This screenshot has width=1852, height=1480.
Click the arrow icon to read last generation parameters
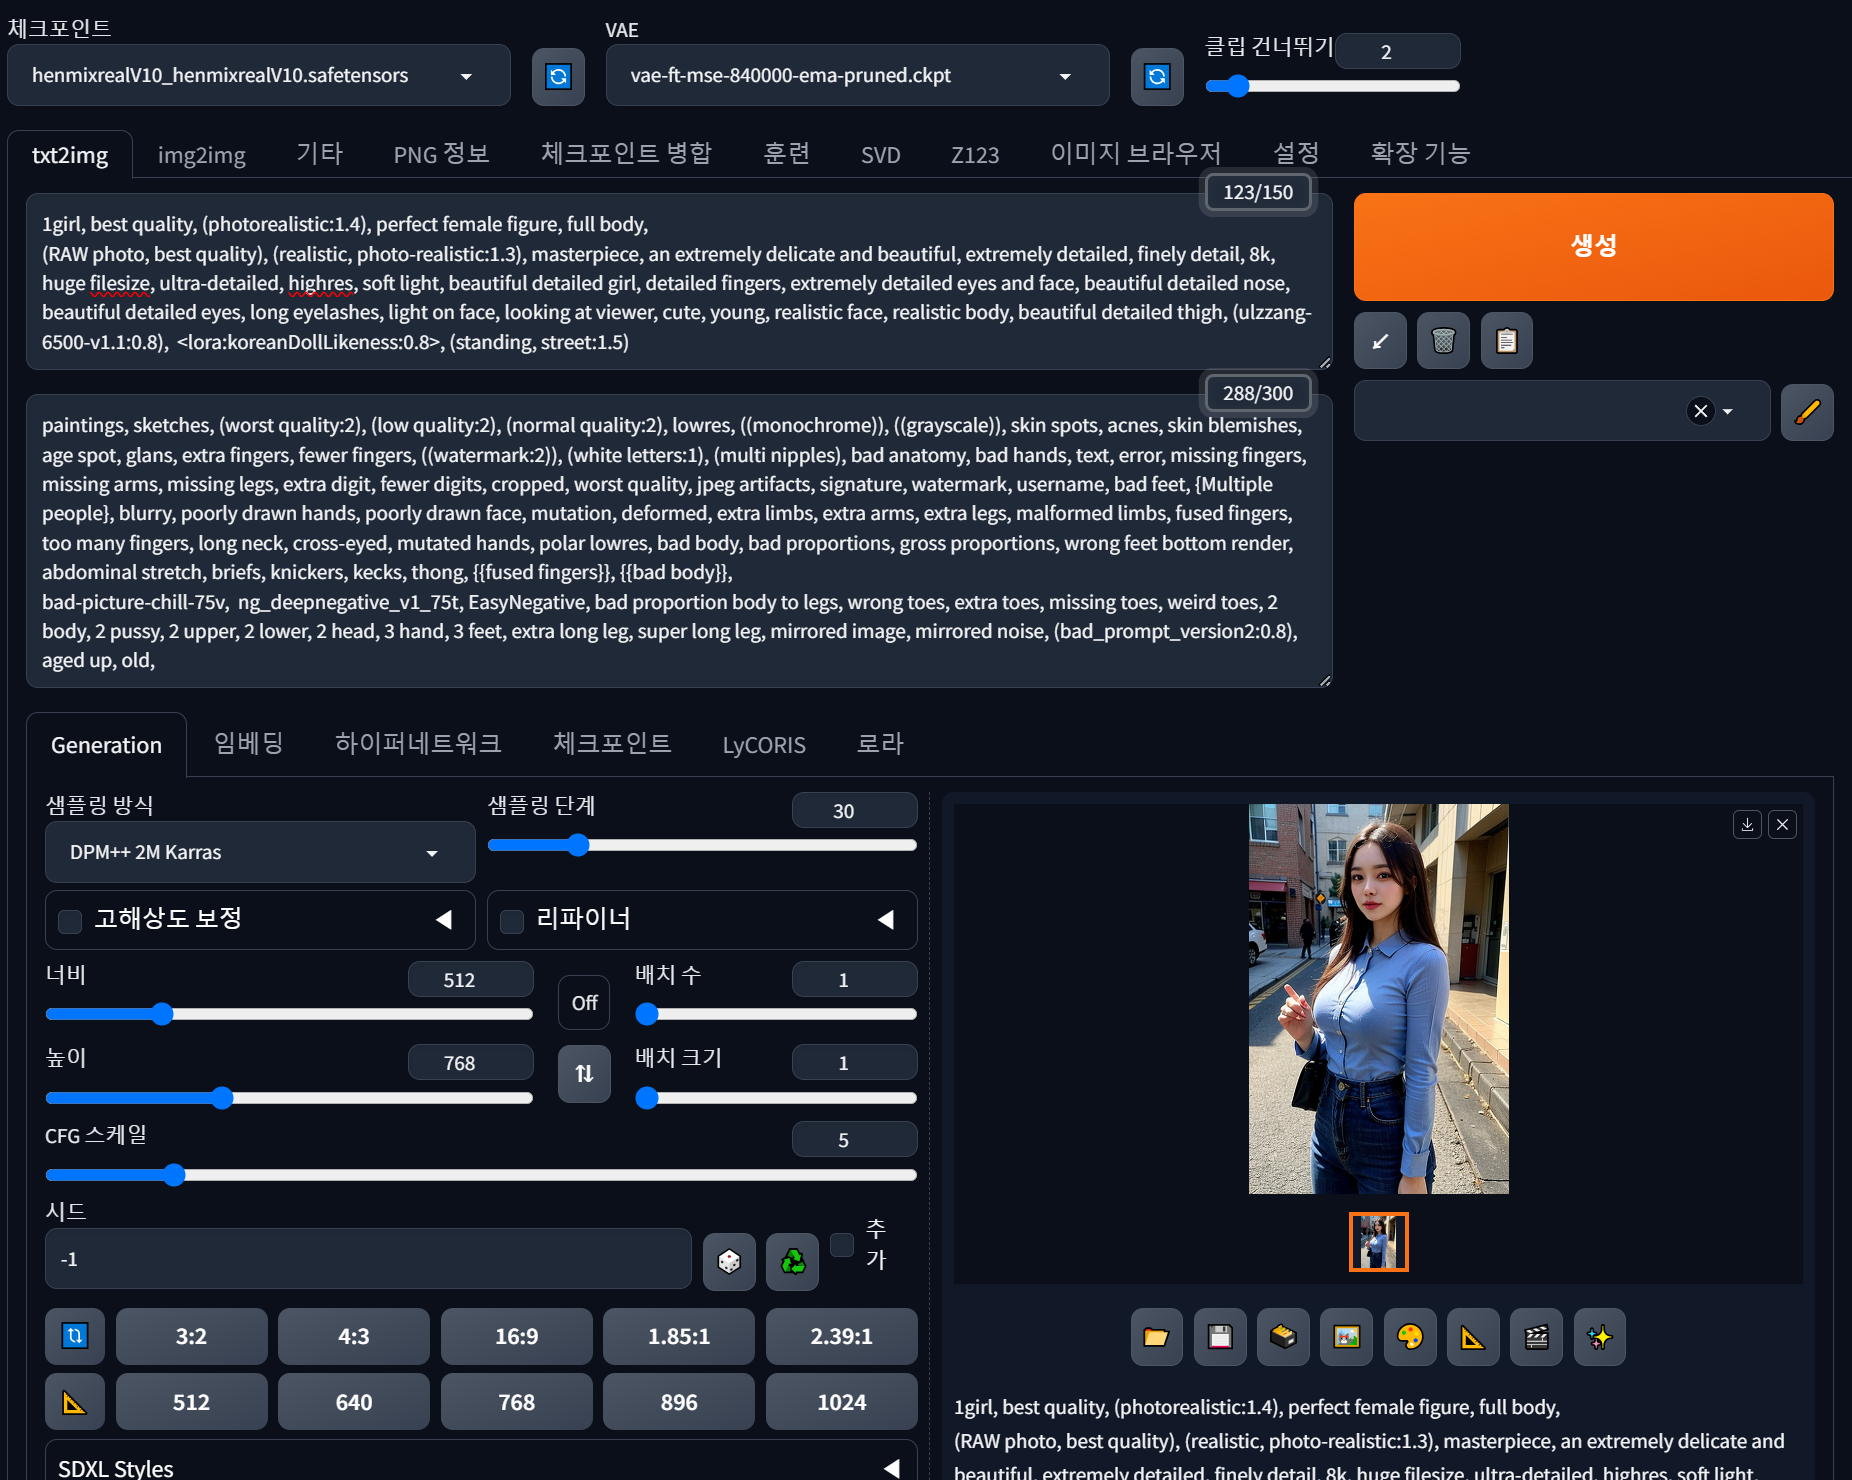1380,341
